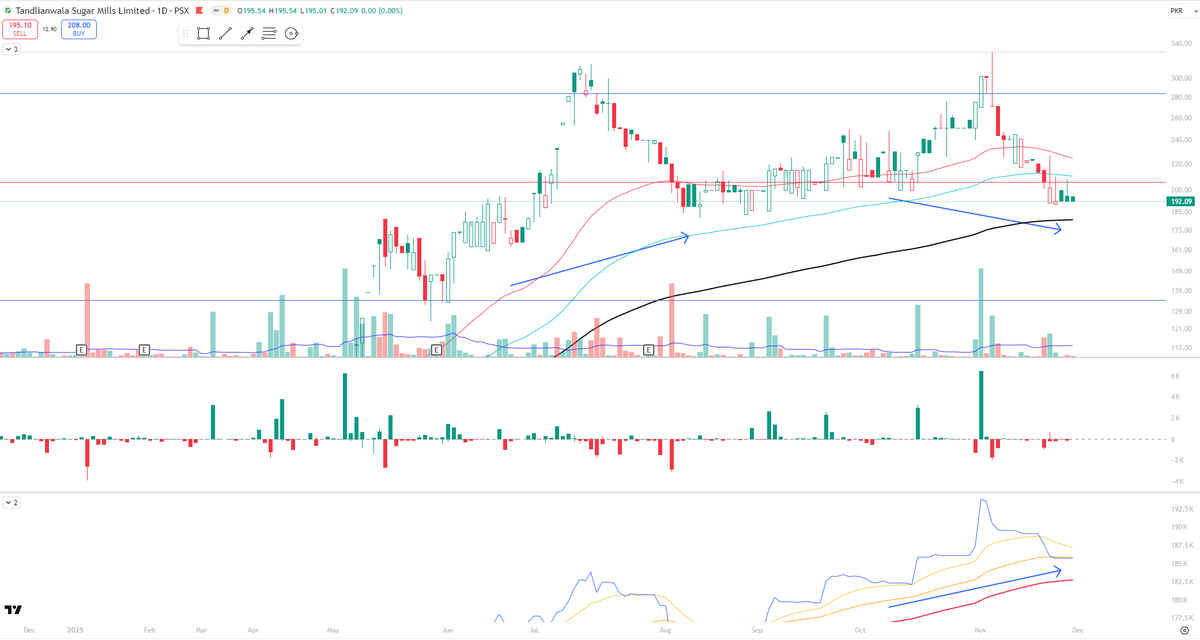
Task: Open the earnings E marker before February
Action: click(x=144, y=349)
